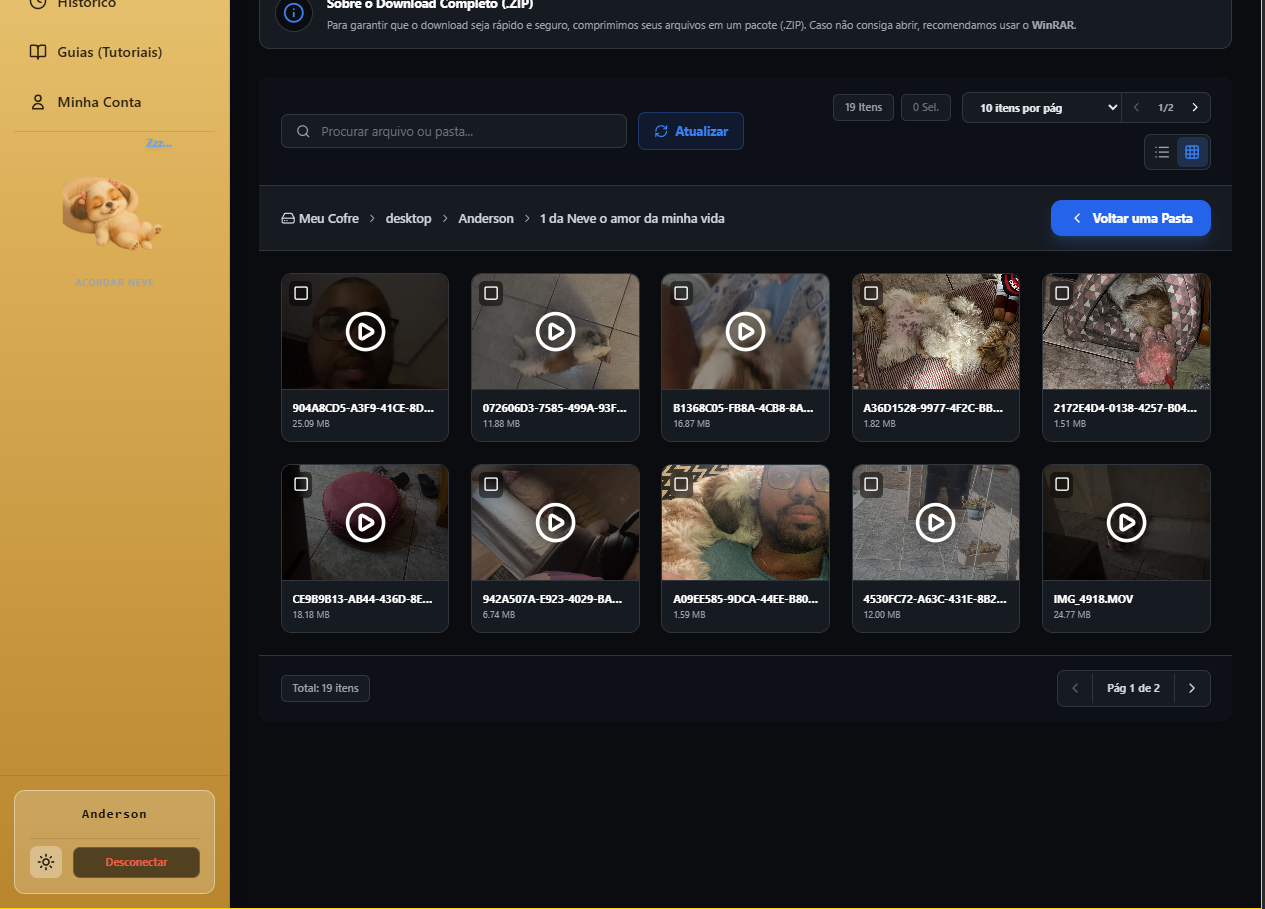Click the Atualizar button
Viewport: 1265px width, 909px height.
[x=690, y=131]
